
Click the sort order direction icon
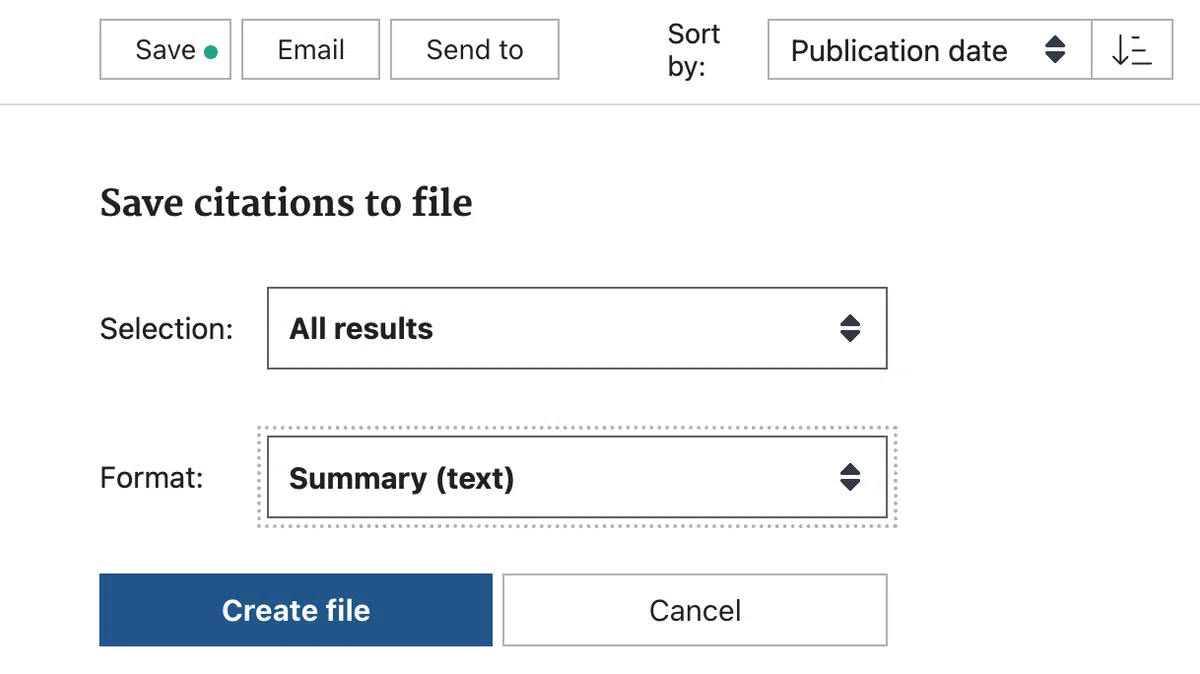[1132, 50]
